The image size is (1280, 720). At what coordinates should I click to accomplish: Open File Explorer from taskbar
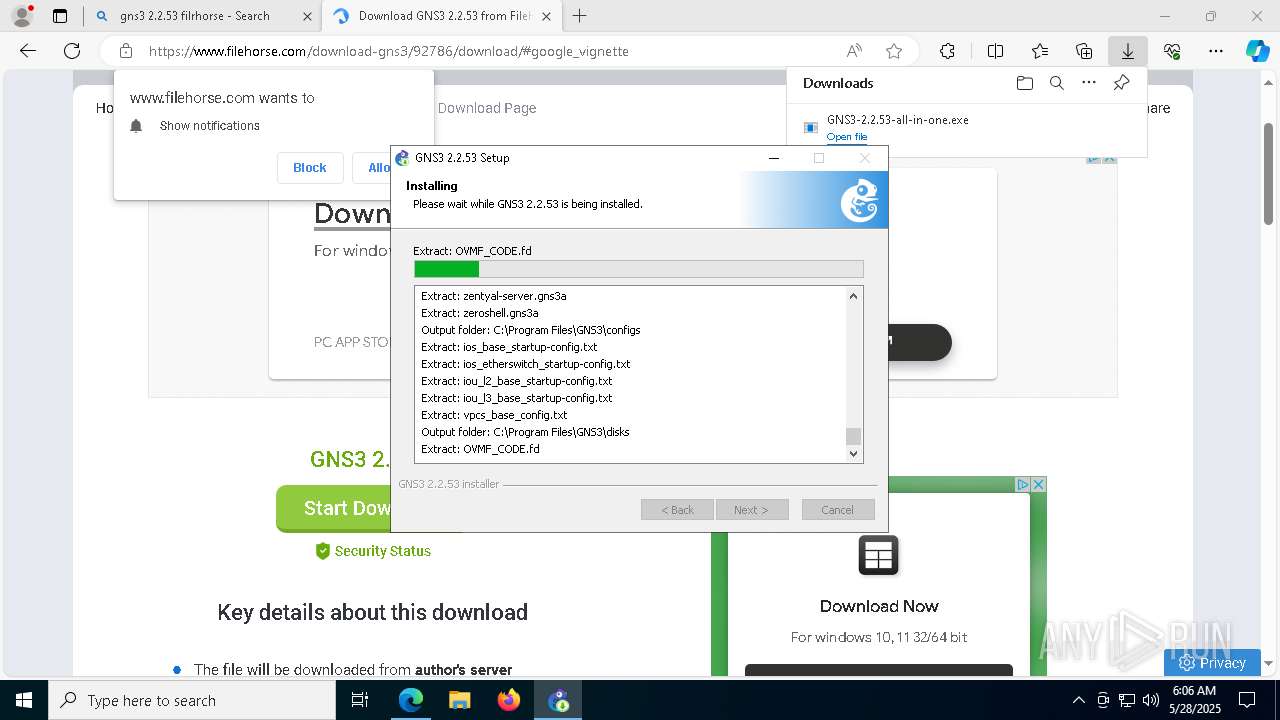(459, 700)
